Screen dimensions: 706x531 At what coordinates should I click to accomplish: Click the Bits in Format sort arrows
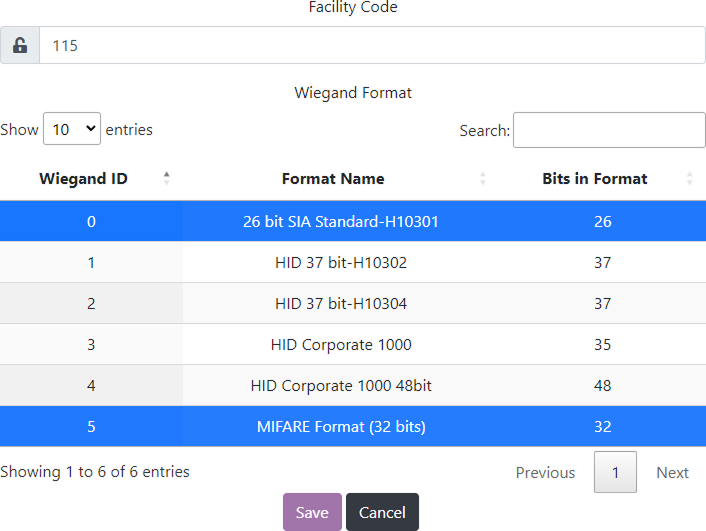(x=689, y=178)
